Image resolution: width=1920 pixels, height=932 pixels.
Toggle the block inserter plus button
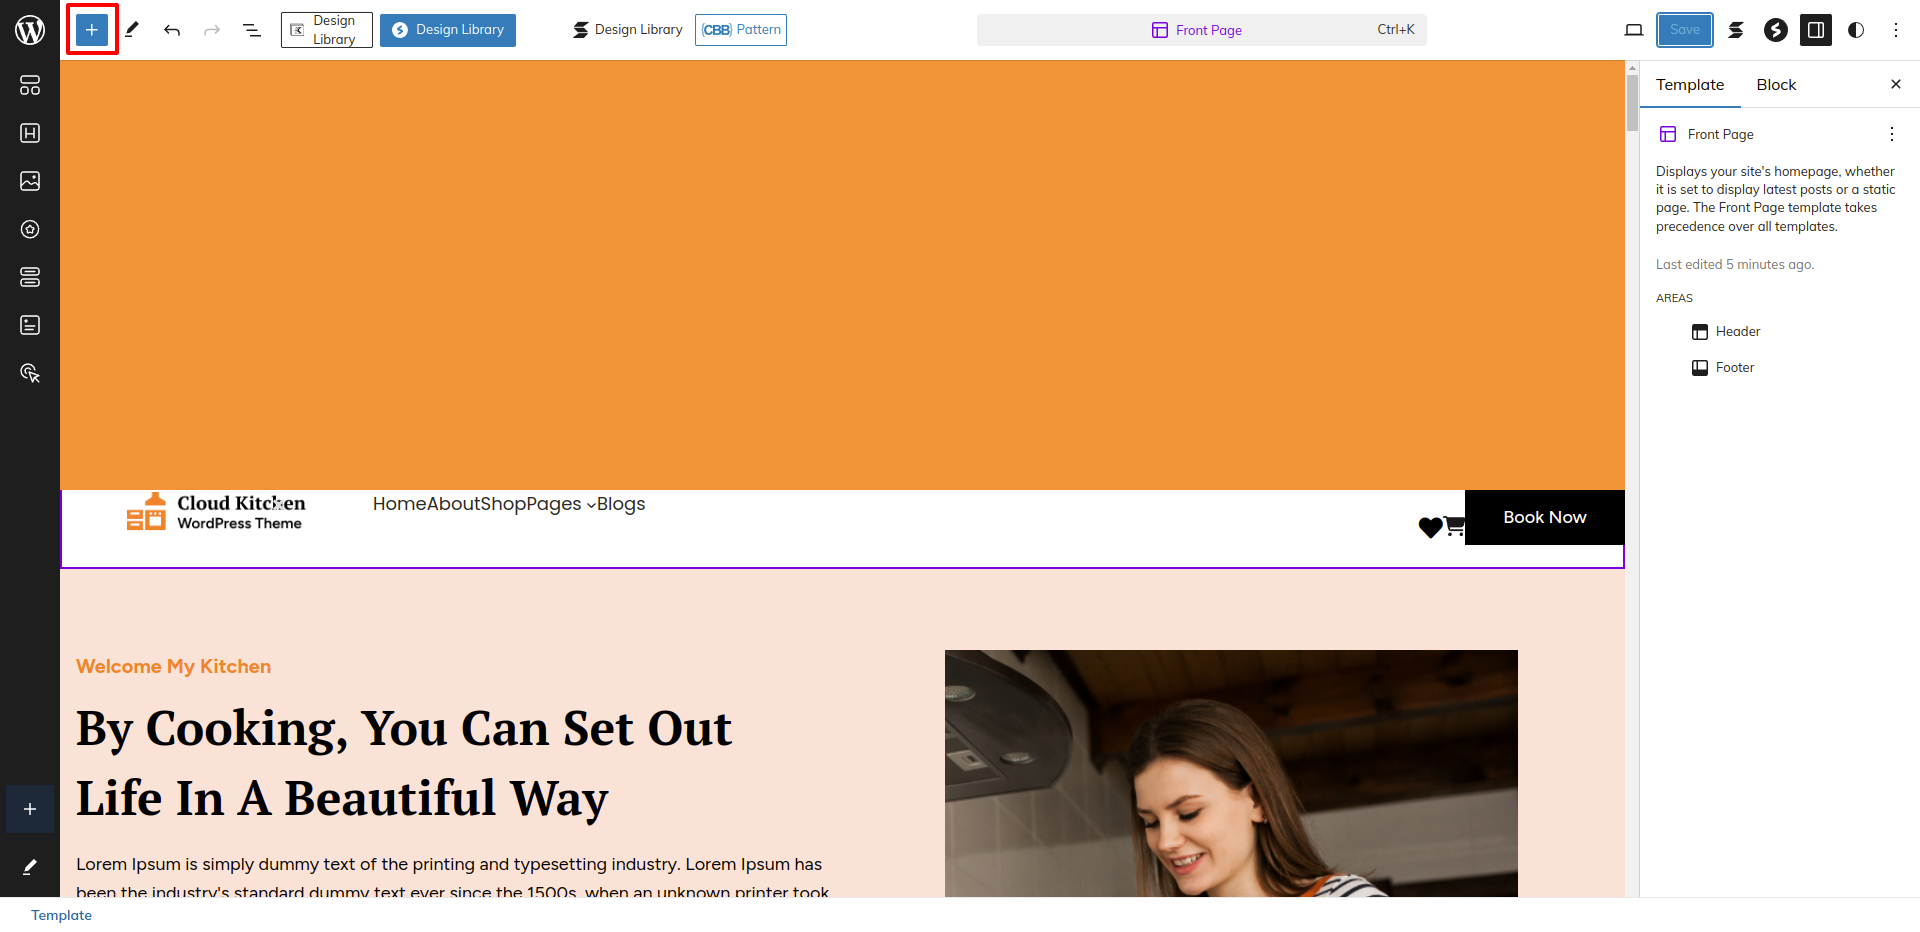[x=91, y=30]
